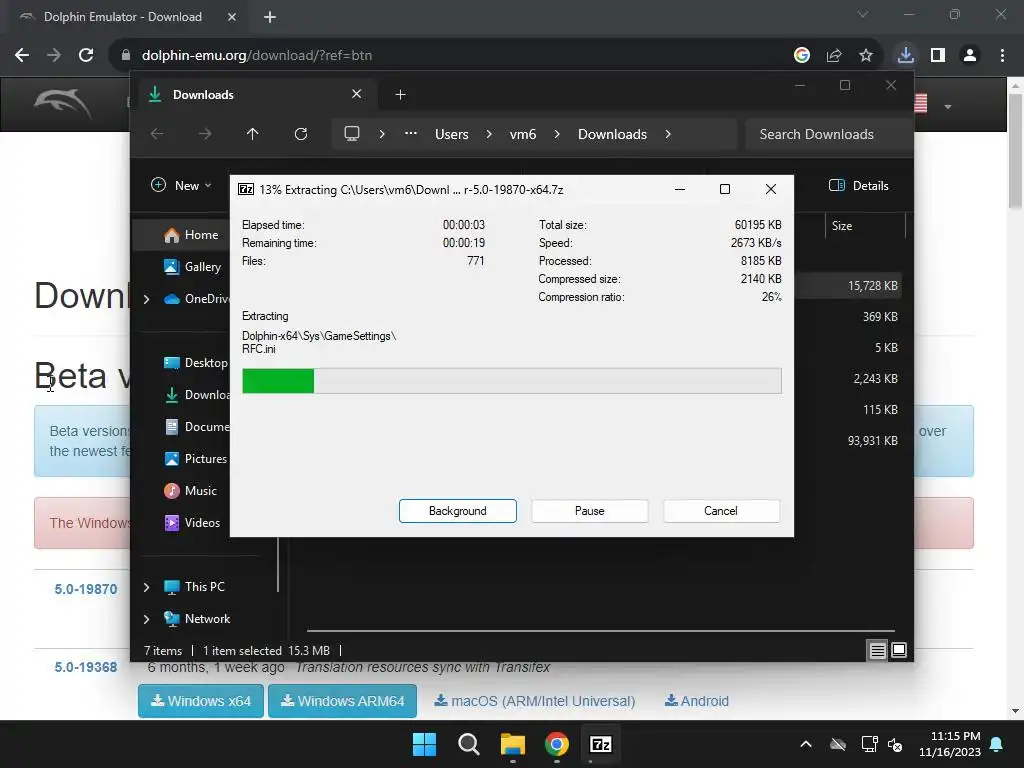This screenshot has height=768, width=1024.
Task: Click the dolphin-emu.org address bar
Action: 451,55
